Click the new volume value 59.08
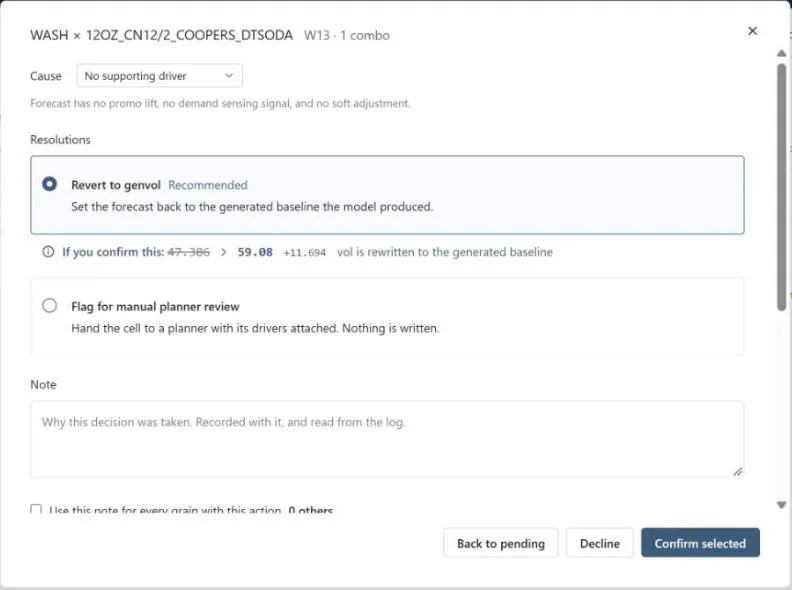The width and height of the screenshot is (792, 590). coord(255,252)
